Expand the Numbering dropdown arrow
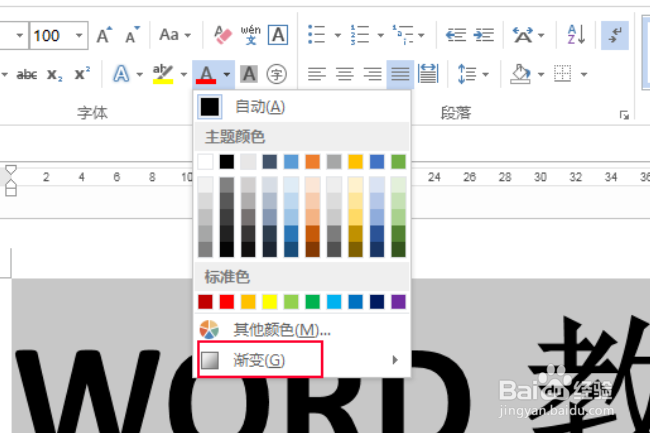The height and width of the screenshot is (433, 650). click(381, 35)
